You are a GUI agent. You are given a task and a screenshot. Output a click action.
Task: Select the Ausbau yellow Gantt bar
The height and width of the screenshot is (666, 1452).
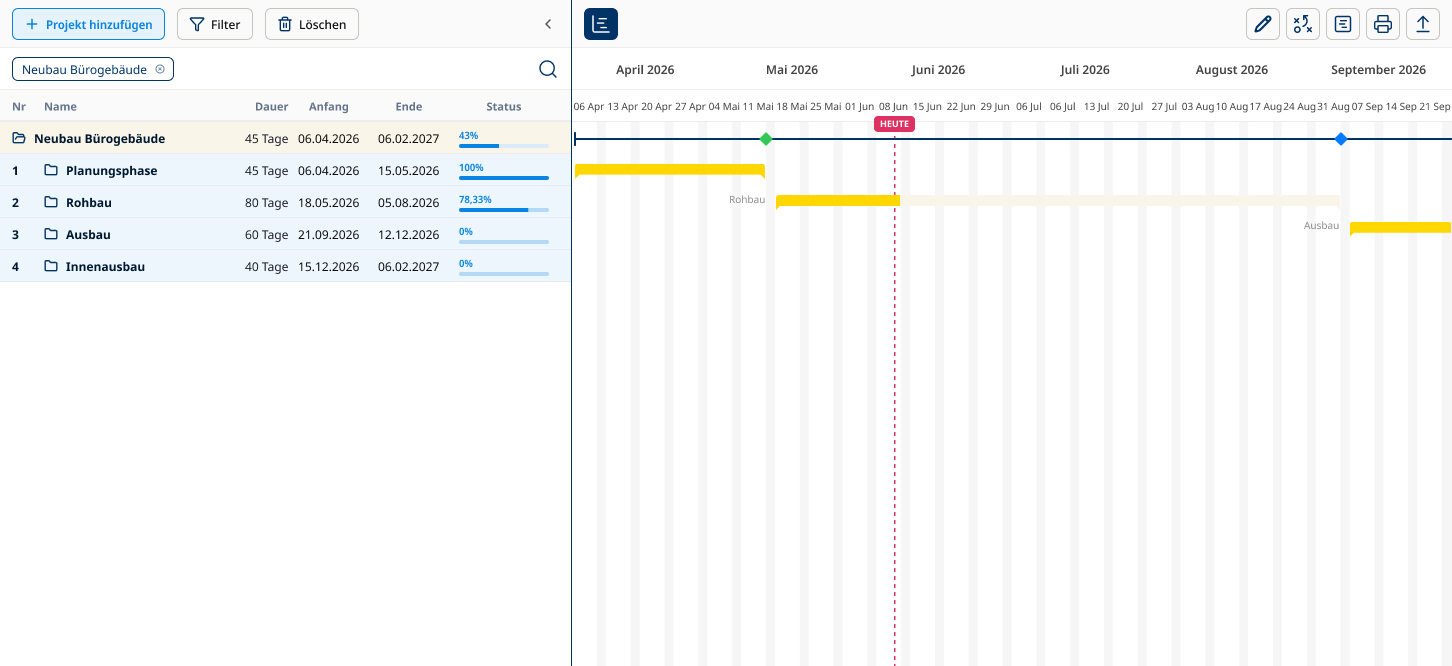coord(1400,228)
